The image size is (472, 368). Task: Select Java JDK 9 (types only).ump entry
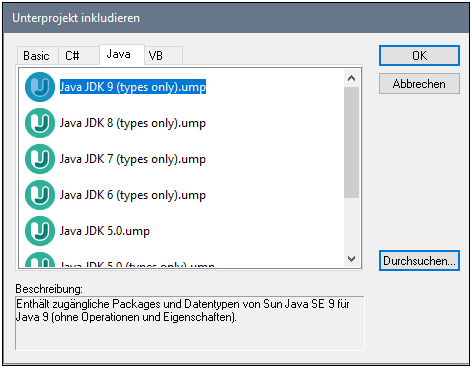133,87
